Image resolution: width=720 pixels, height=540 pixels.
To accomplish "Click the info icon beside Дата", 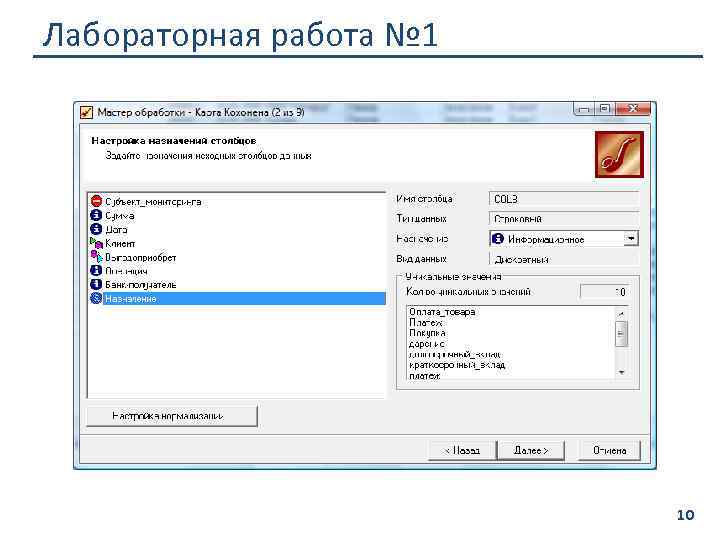I will tap(96, 229).
